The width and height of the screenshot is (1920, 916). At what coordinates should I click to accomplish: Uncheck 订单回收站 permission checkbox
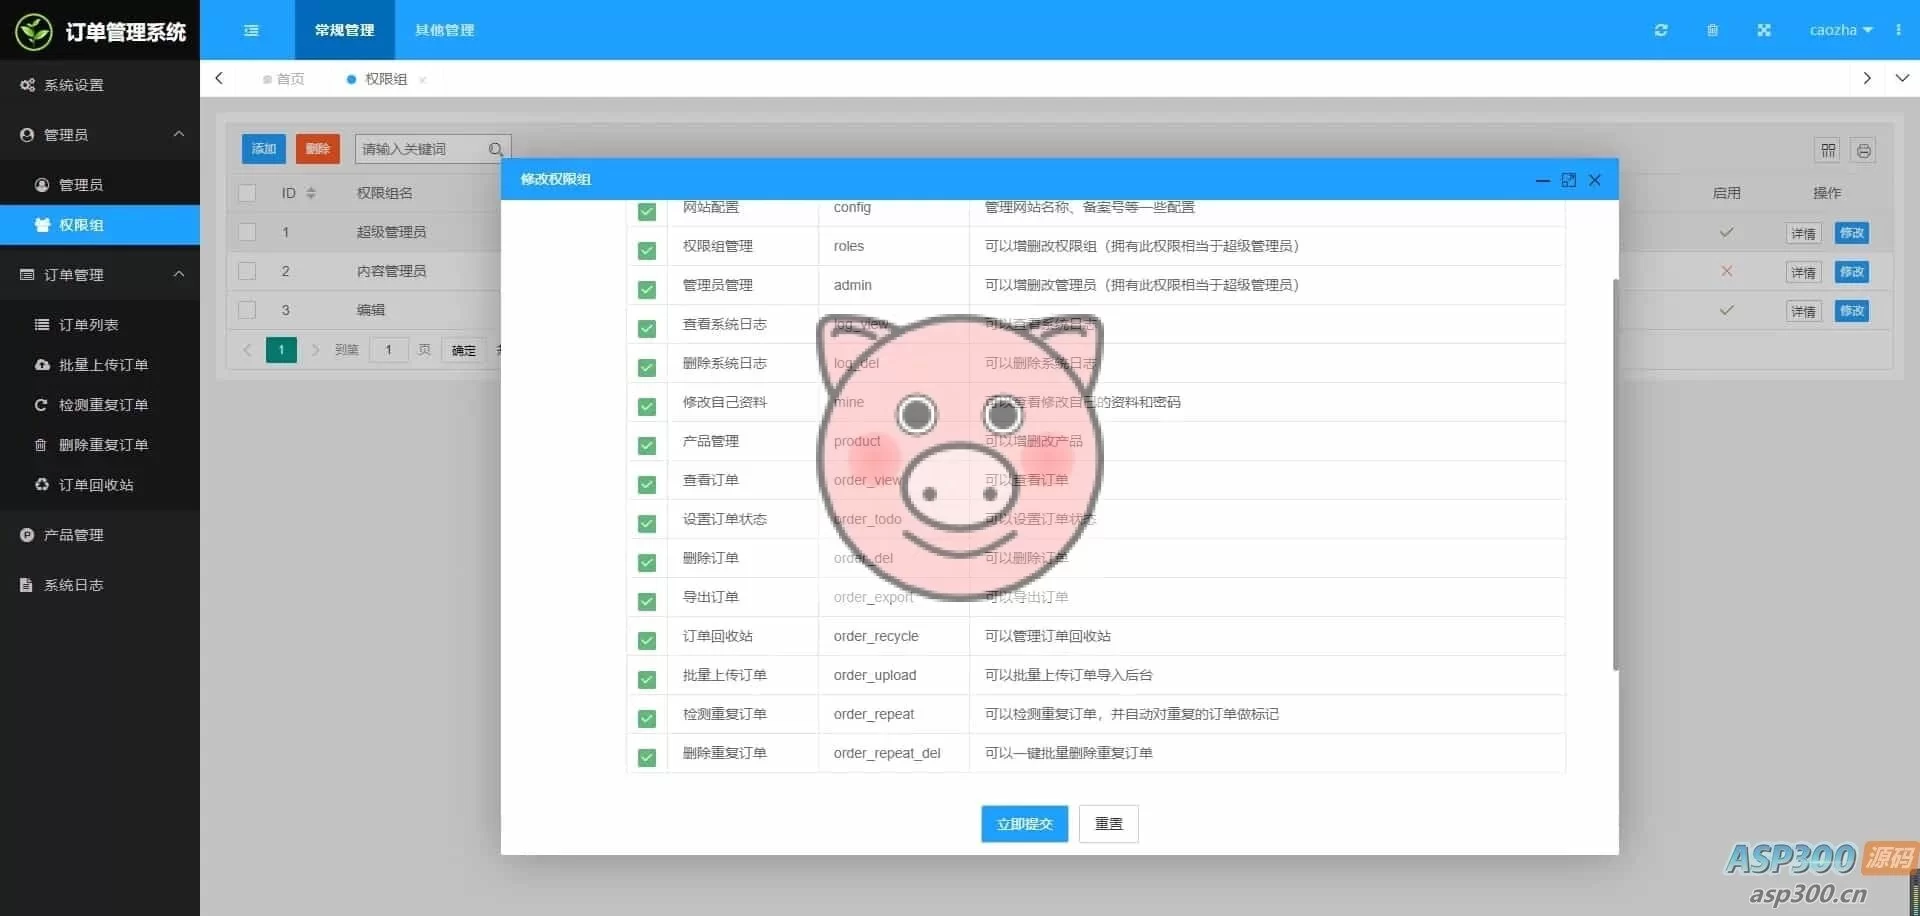point(647,640)
